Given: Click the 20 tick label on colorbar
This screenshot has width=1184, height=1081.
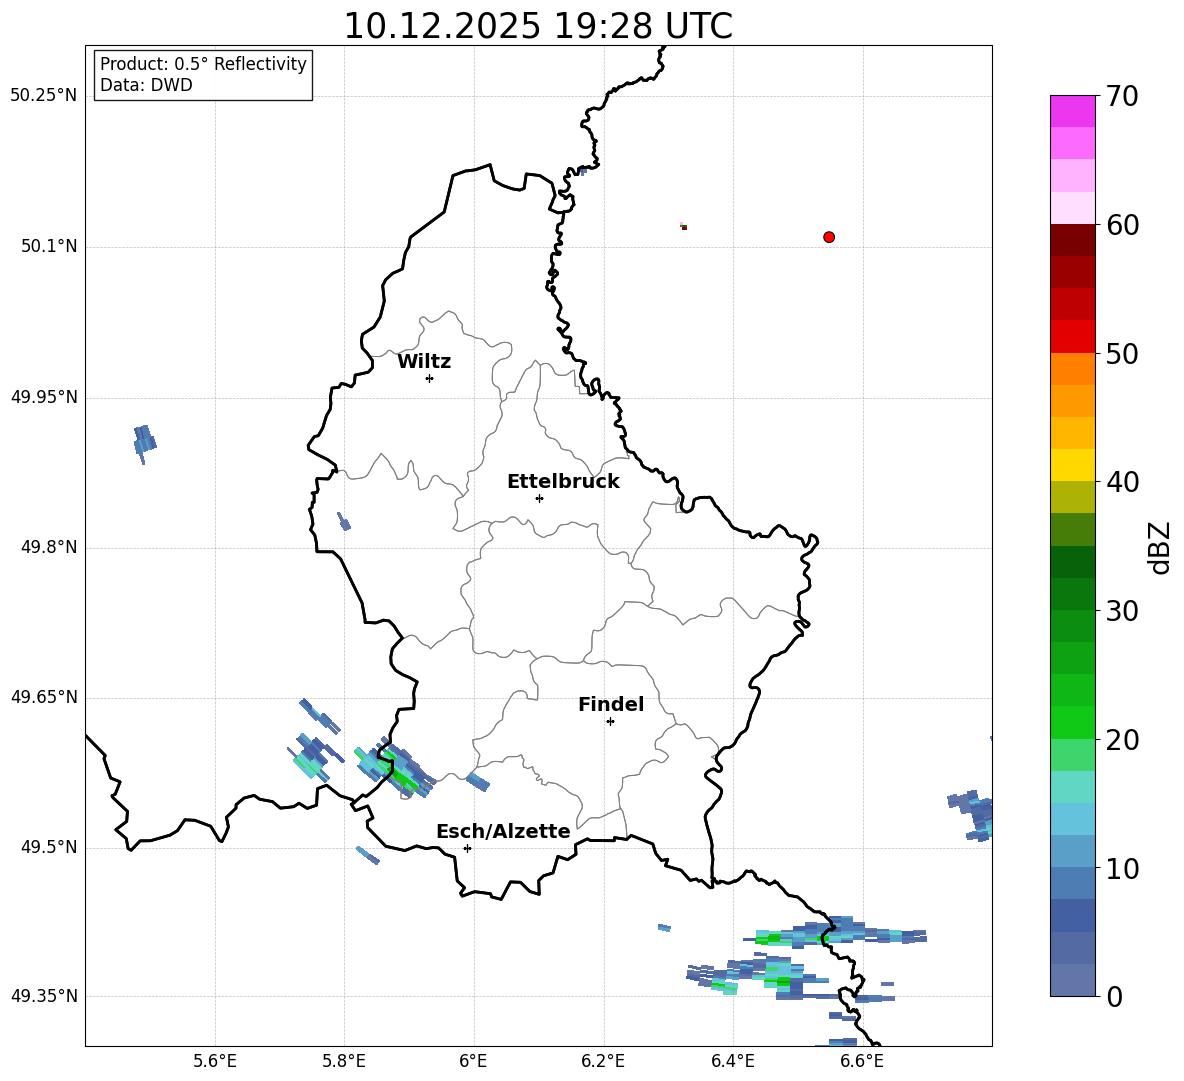Looking at the screenshot, I should pos(1122,740).
